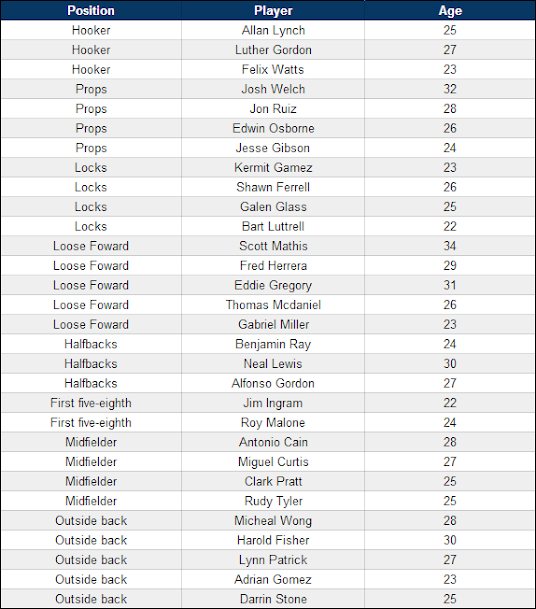Select the Luther Gordon cell

[273, 50]
